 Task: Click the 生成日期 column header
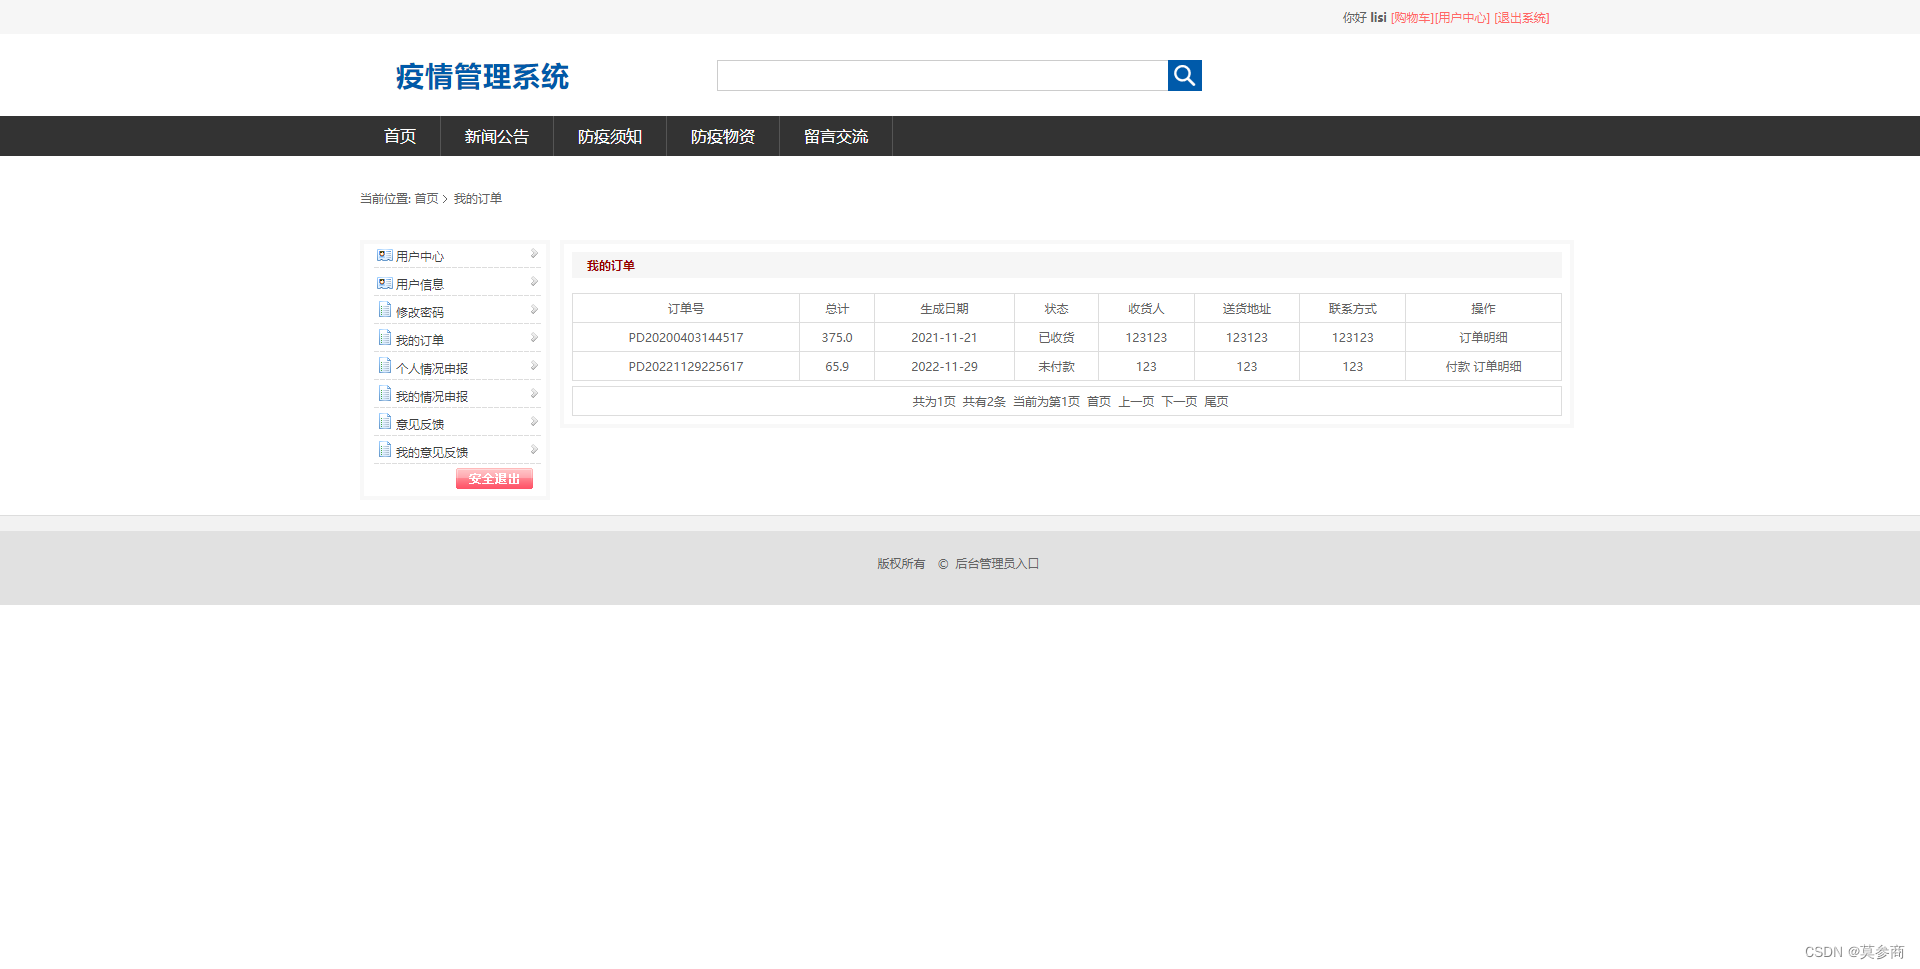click(x=944, y=309)
